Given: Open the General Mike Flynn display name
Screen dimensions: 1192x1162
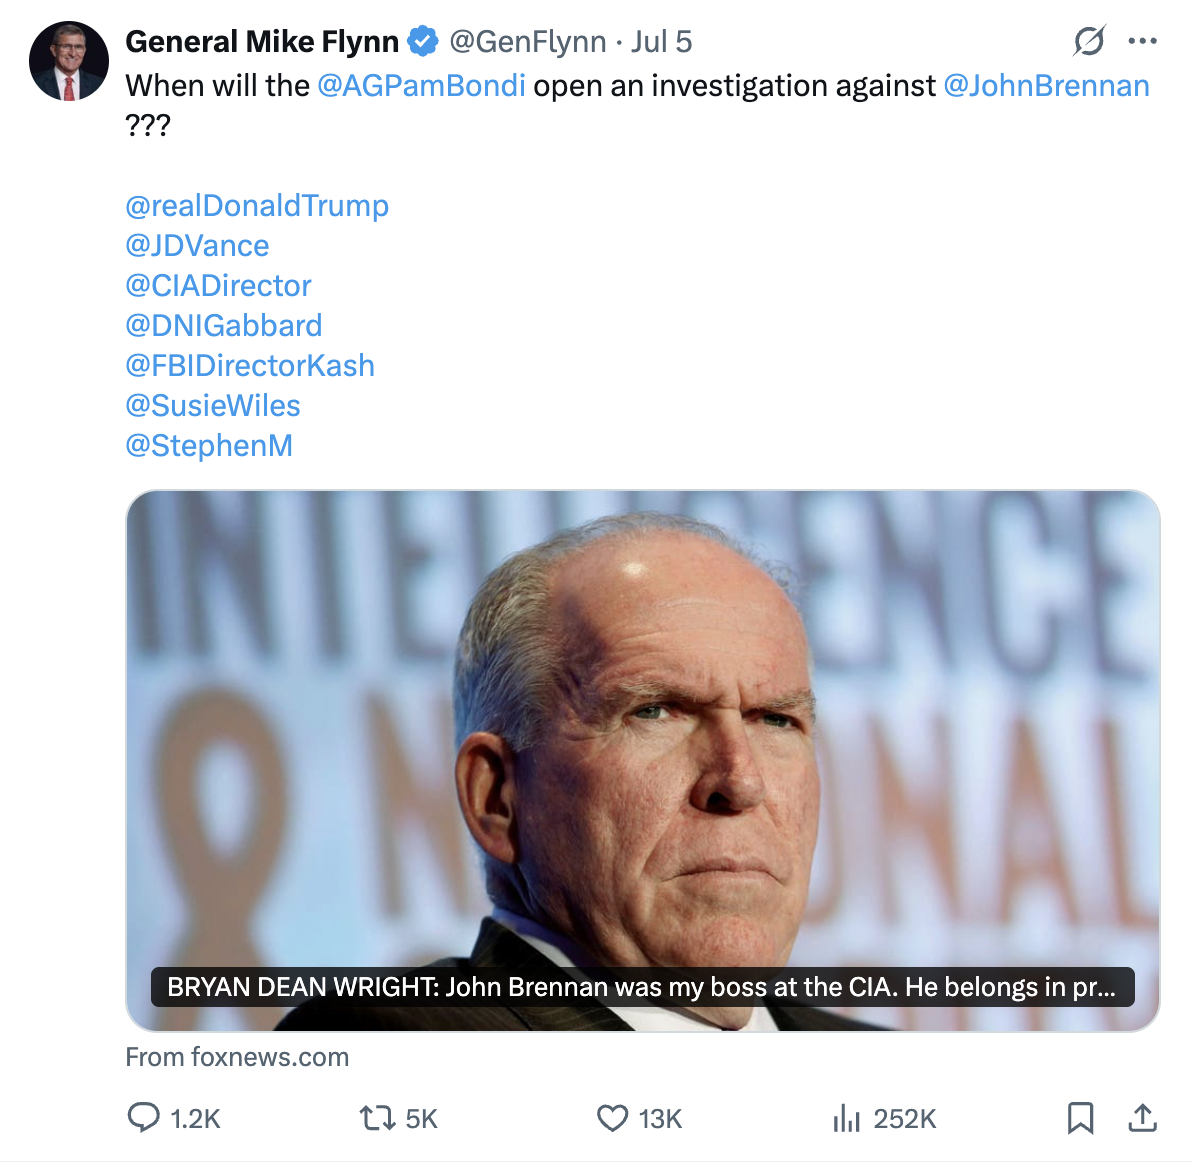Looking at the screenshot, I should [262, 41].
